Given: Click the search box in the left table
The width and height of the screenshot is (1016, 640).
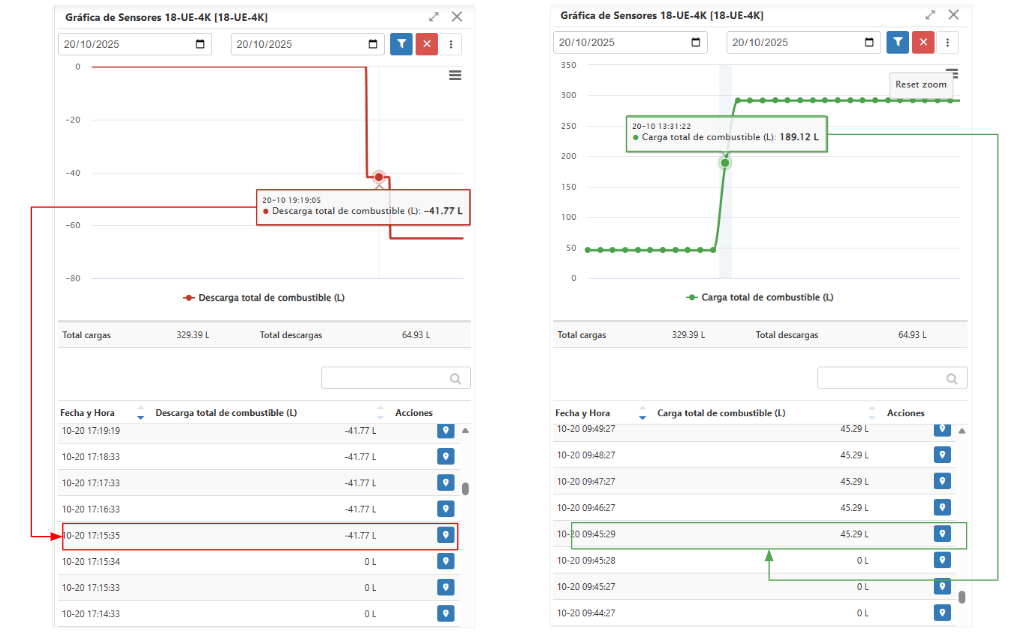Looking at the screenshot, I should [x=396, y=378].
